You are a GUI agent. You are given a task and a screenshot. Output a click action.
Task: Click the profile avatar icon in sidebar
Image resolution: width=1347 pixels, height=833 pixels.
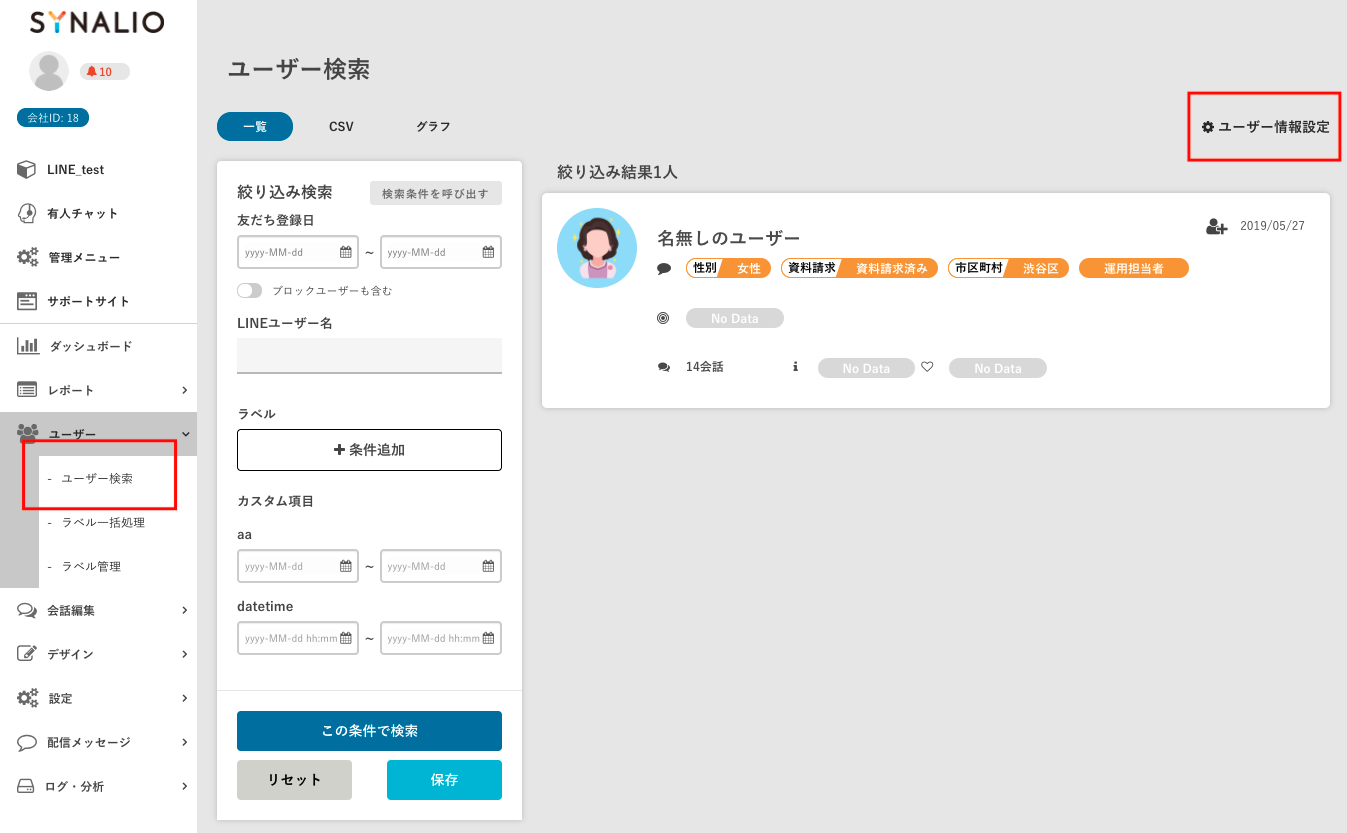(49, 71)
